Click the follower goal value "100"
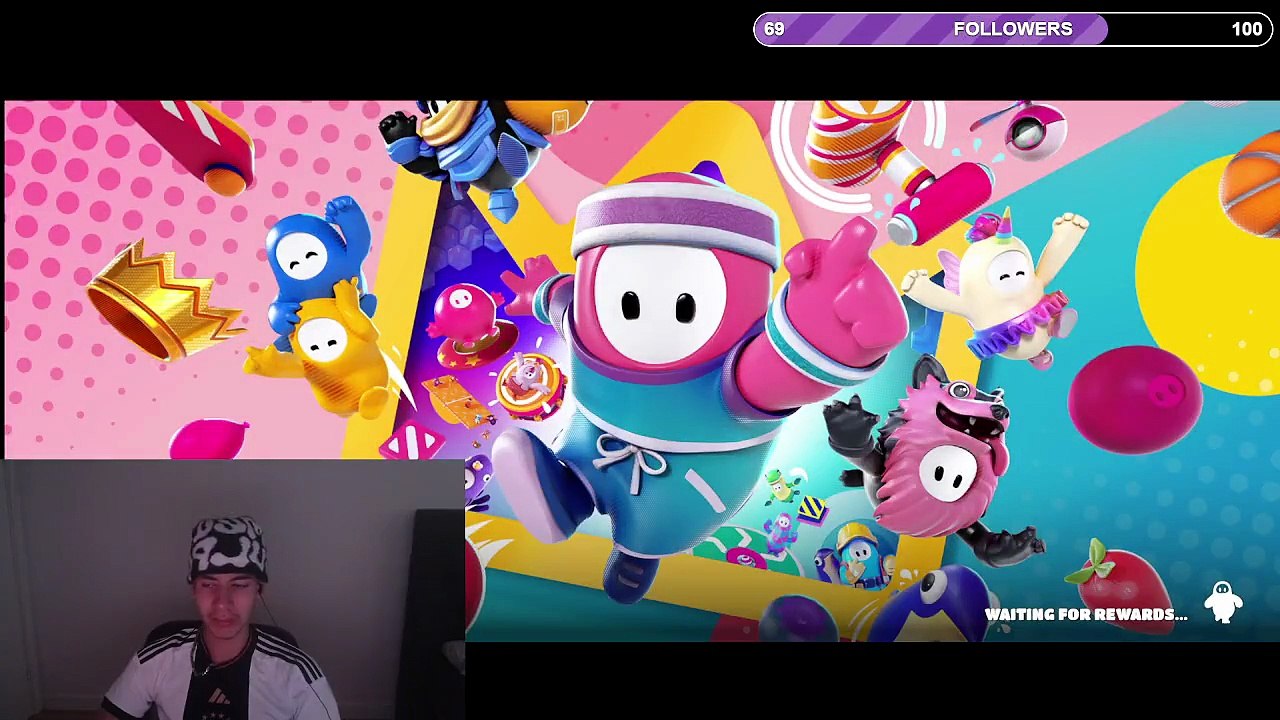1280x720 pixels. [x=1246, y=29]
